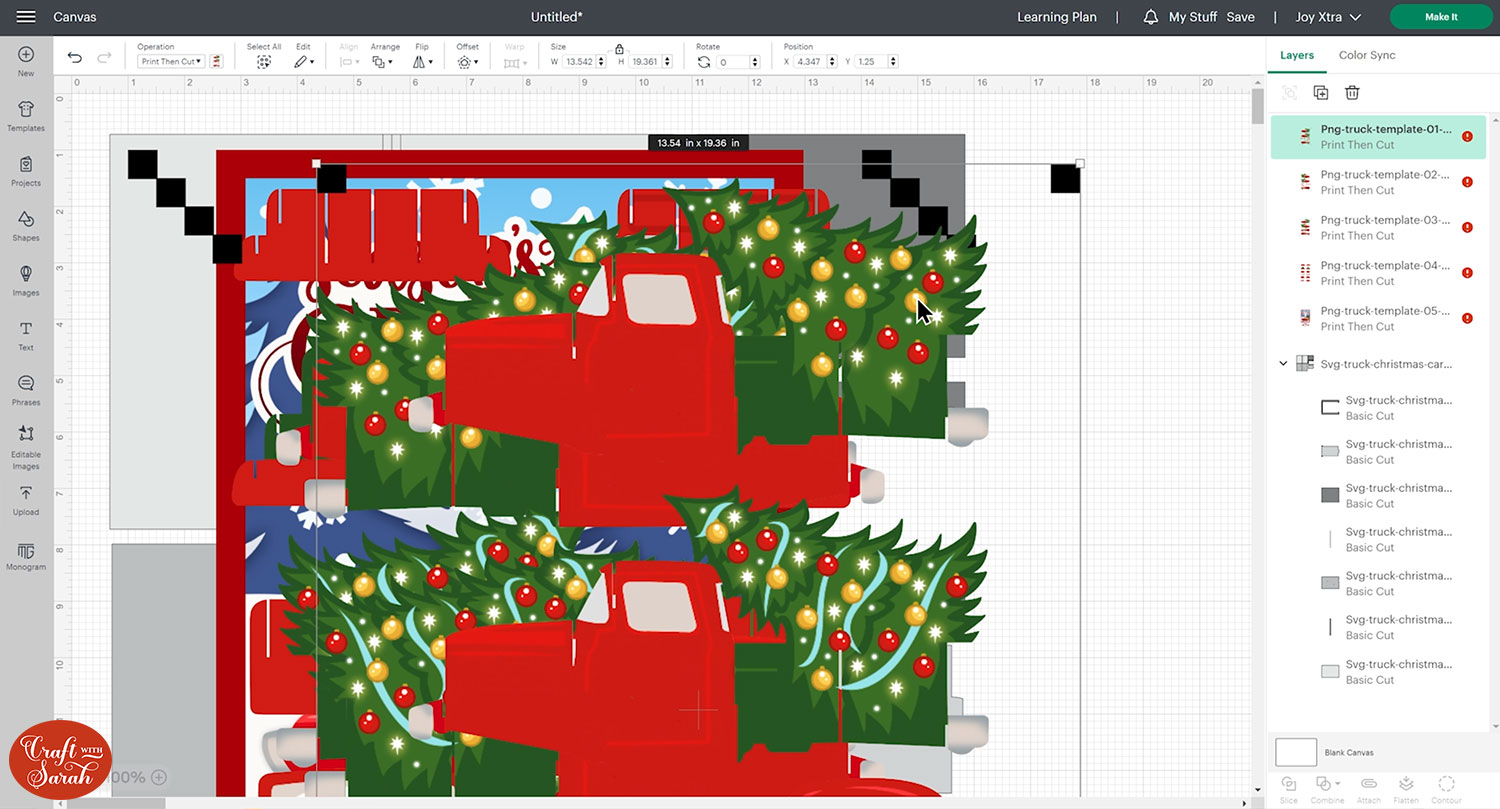1500x809 pixels.
Task: Open the notifications bell
Action: click(x=1151, y=17)
